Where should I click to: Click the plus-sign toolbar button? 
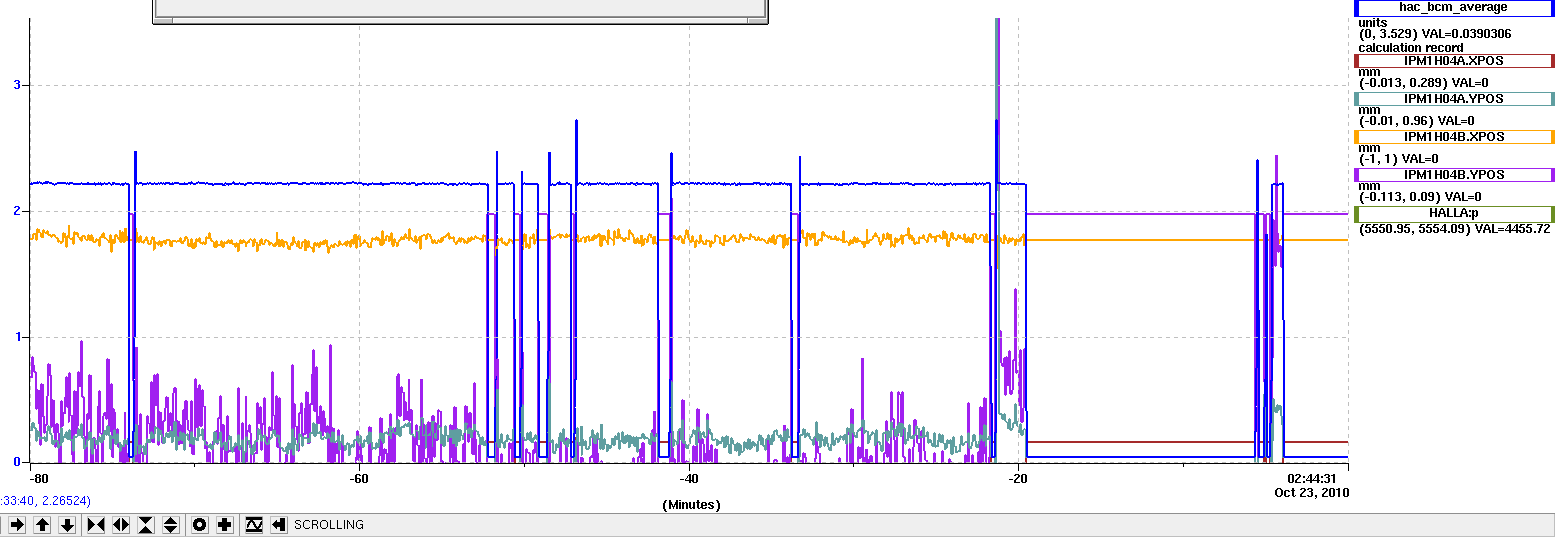(224, 524)
